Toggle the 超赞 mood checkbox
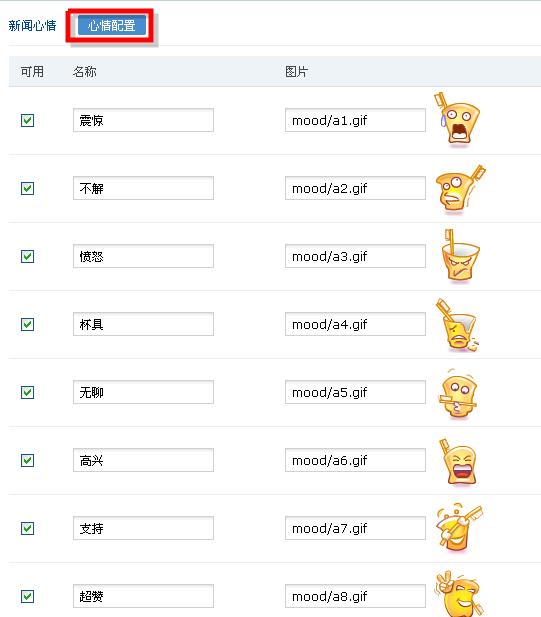The width and height of the screenshot is (541, 617). pyautogui.click(x=28, y=597)
